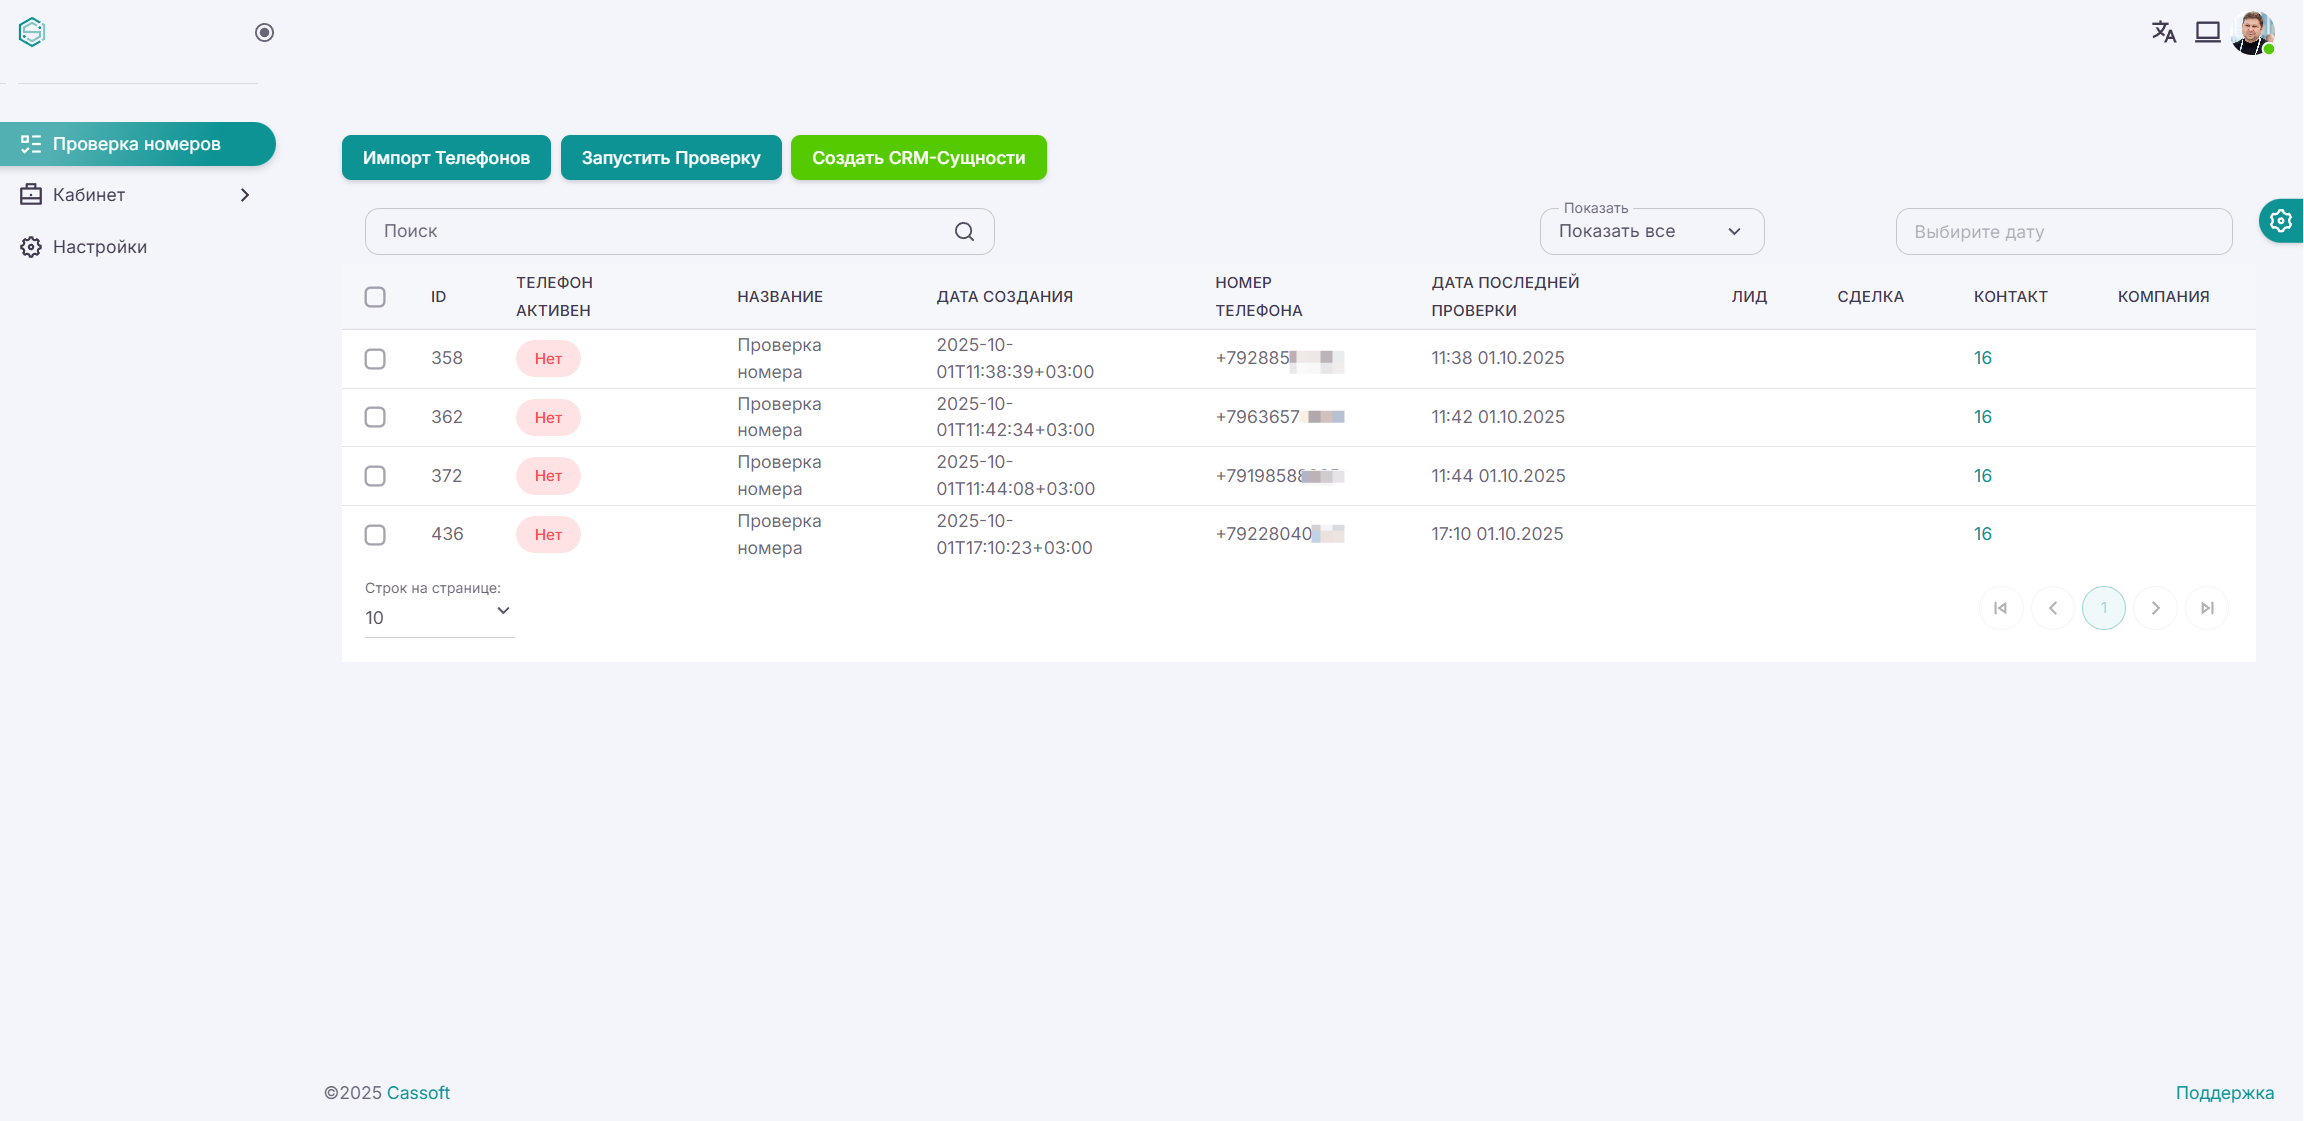Select Проверка номеров menu item

[137, 144]
